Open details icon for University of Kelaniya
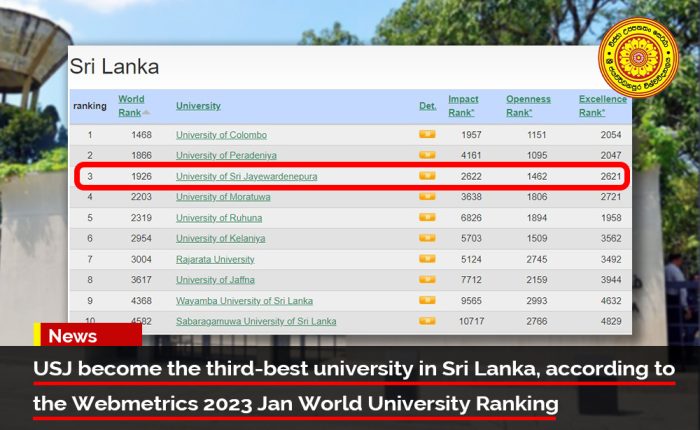This screenshot has width=700, height=430. tap(427, 239)
